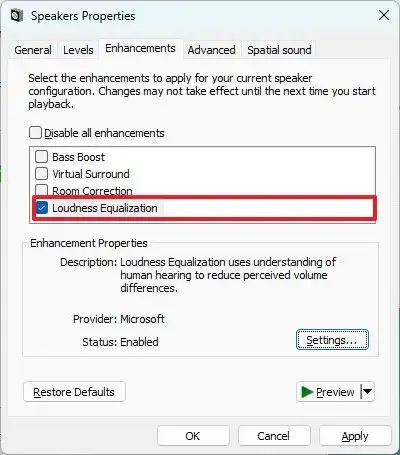Viewport: 400px width, 455px height.
Task: Click the Restore Defaults button
Action: tap(74, 392)
